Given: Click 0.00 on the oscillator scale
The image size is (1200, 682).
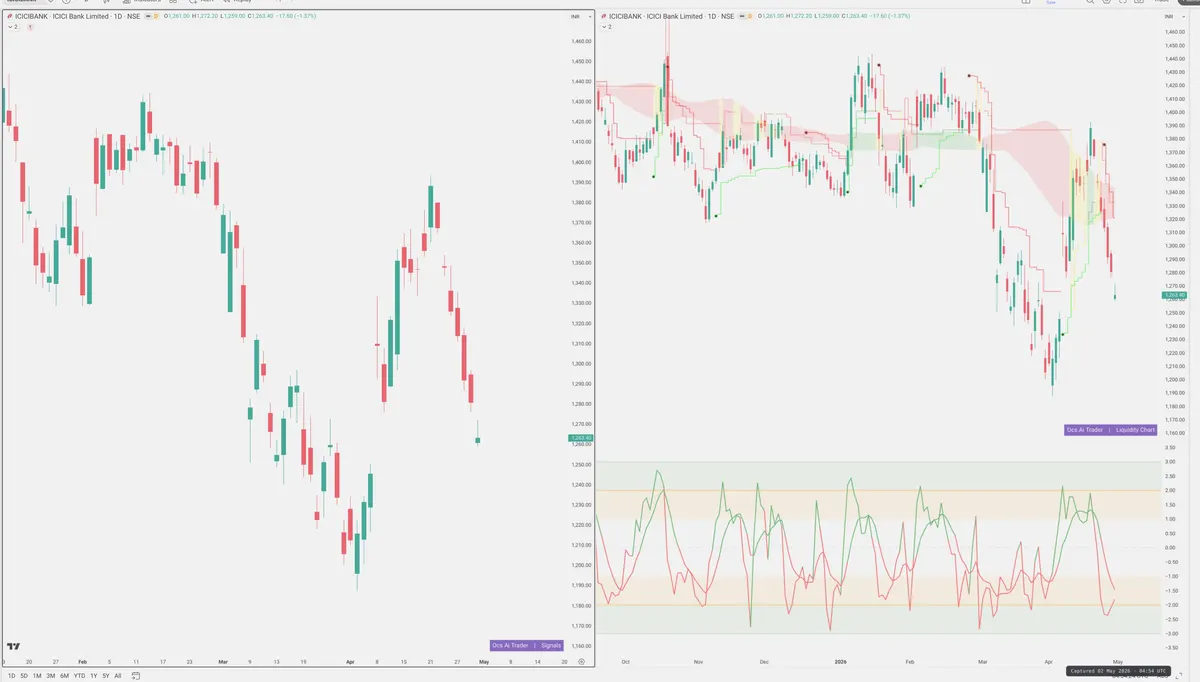Looking at the screenshot, I should [1170, 547].
